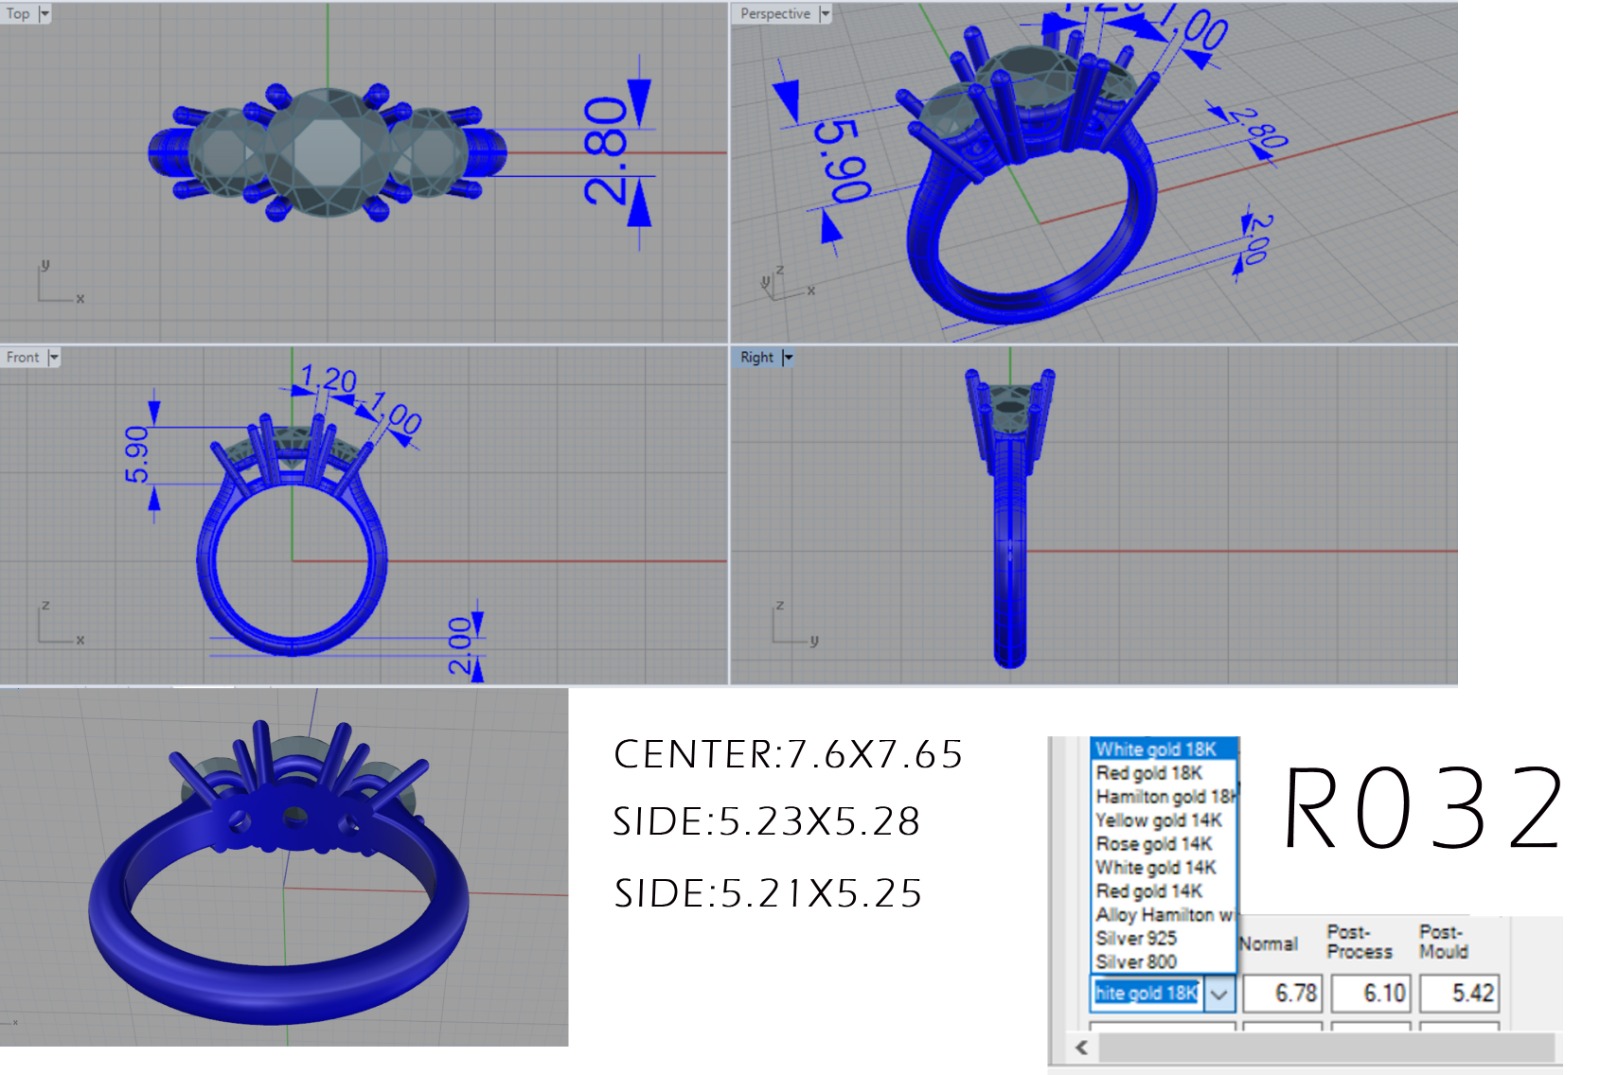Open the Front viewport dropdown arrow
This screenshot has height=1075, width=1600.
pos(54,357)
